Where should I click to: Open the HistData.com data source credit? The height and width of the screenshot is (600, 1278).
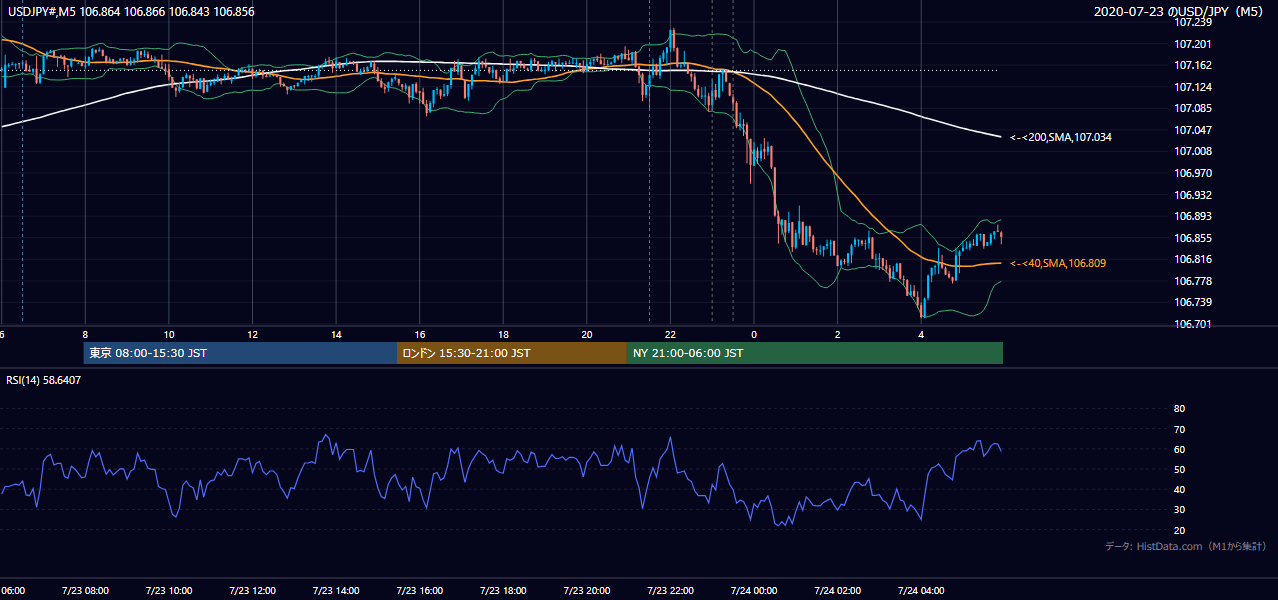click(1186, 546)
